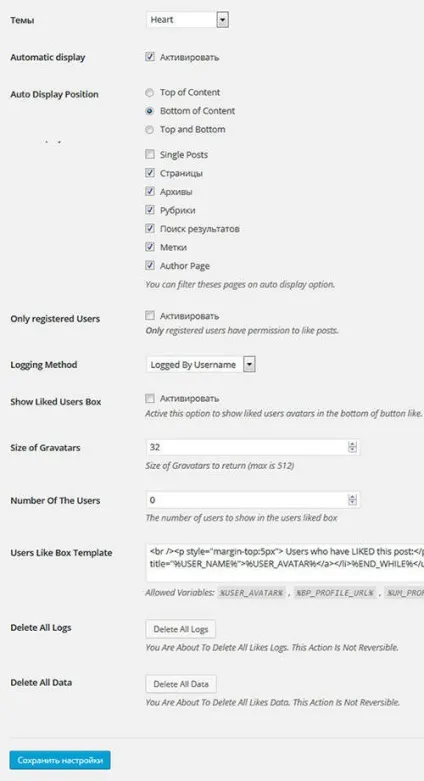This screenshot has height=781, width=424.
Task: Uncheck the Архивы checkbox
Action: (149, 191)
